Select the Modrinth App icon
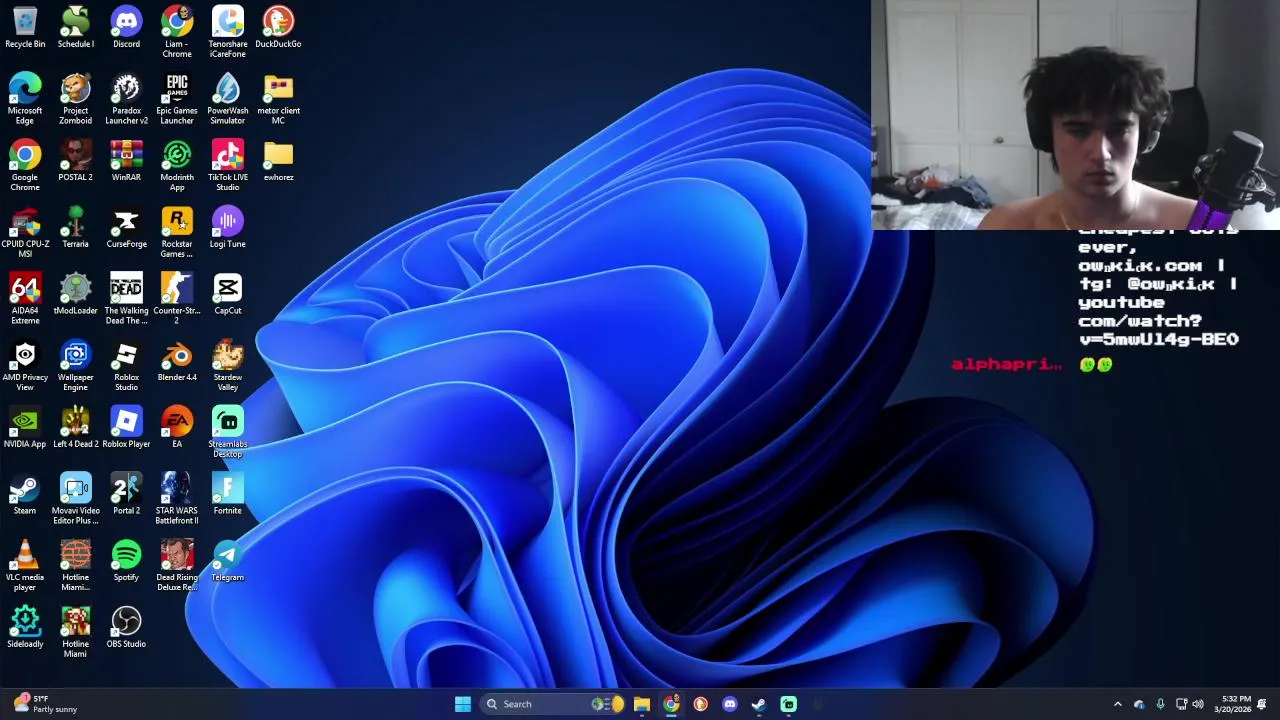This screenshot has height=720, width=1280. (x=177, y=166)
